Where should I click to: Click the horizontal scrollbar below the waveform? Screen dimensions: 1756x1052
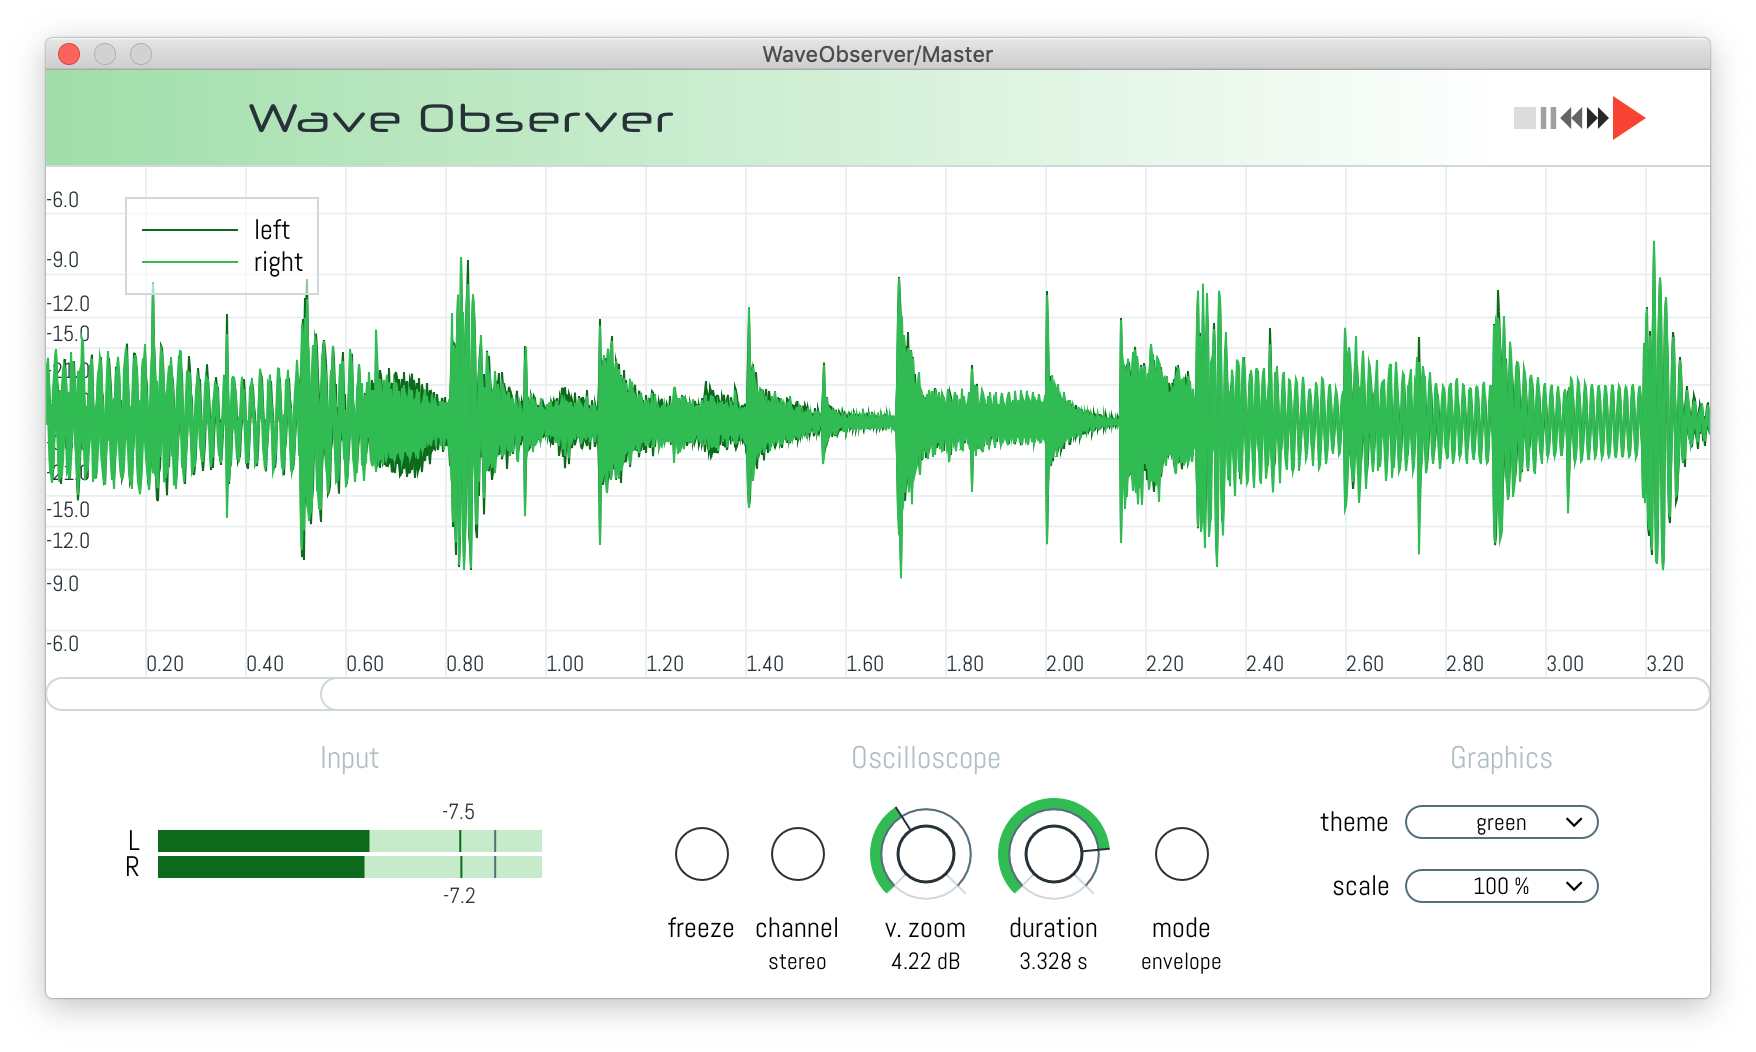point(1012,694)
